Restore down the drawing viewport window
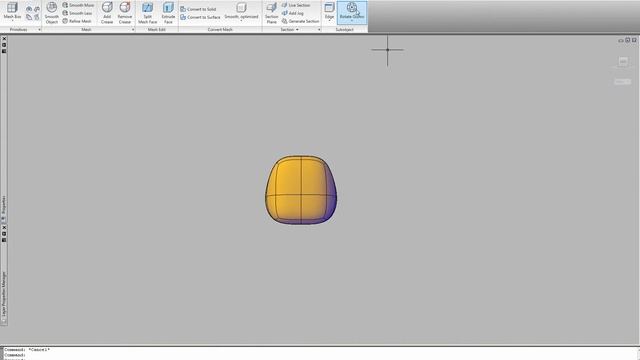 pyautogui.click(x=627, y=40)
